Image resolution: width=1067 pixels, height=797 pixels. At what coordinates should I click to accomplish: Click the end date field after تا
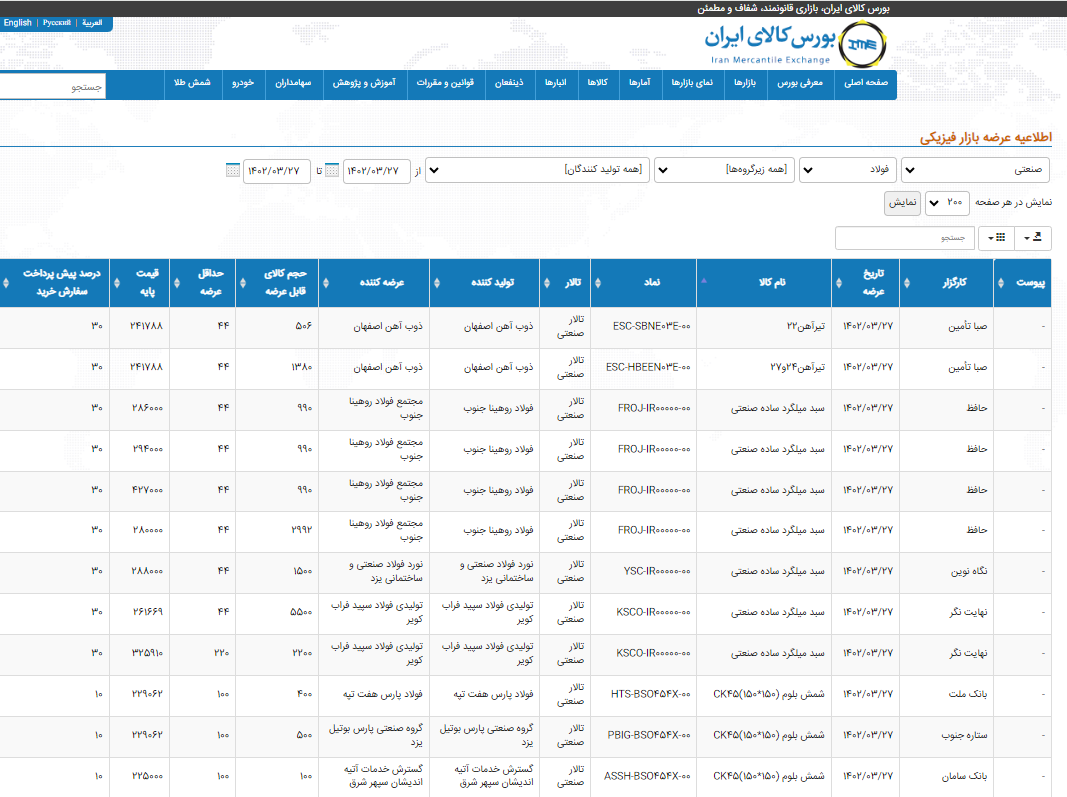pos(277,171)
